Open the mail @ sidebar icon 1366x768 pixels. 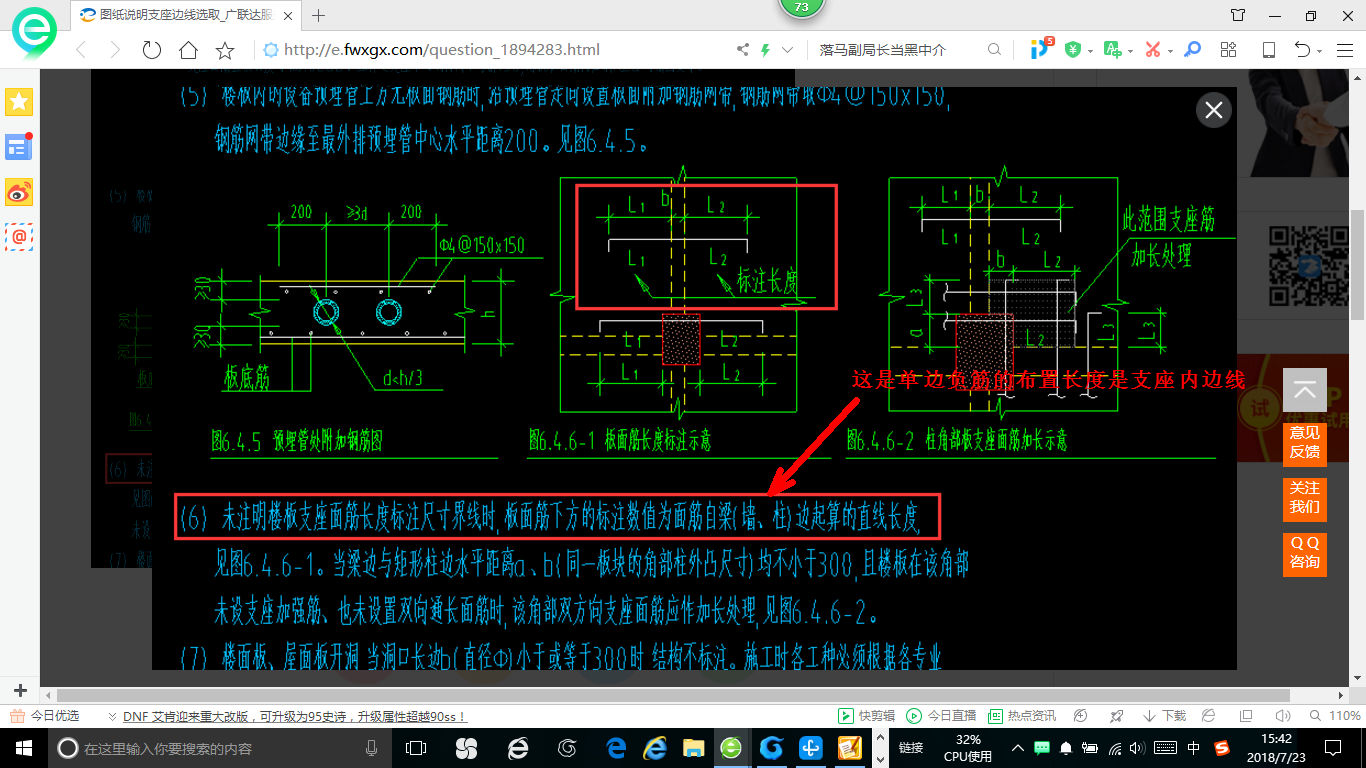click(x=19, y=236)
